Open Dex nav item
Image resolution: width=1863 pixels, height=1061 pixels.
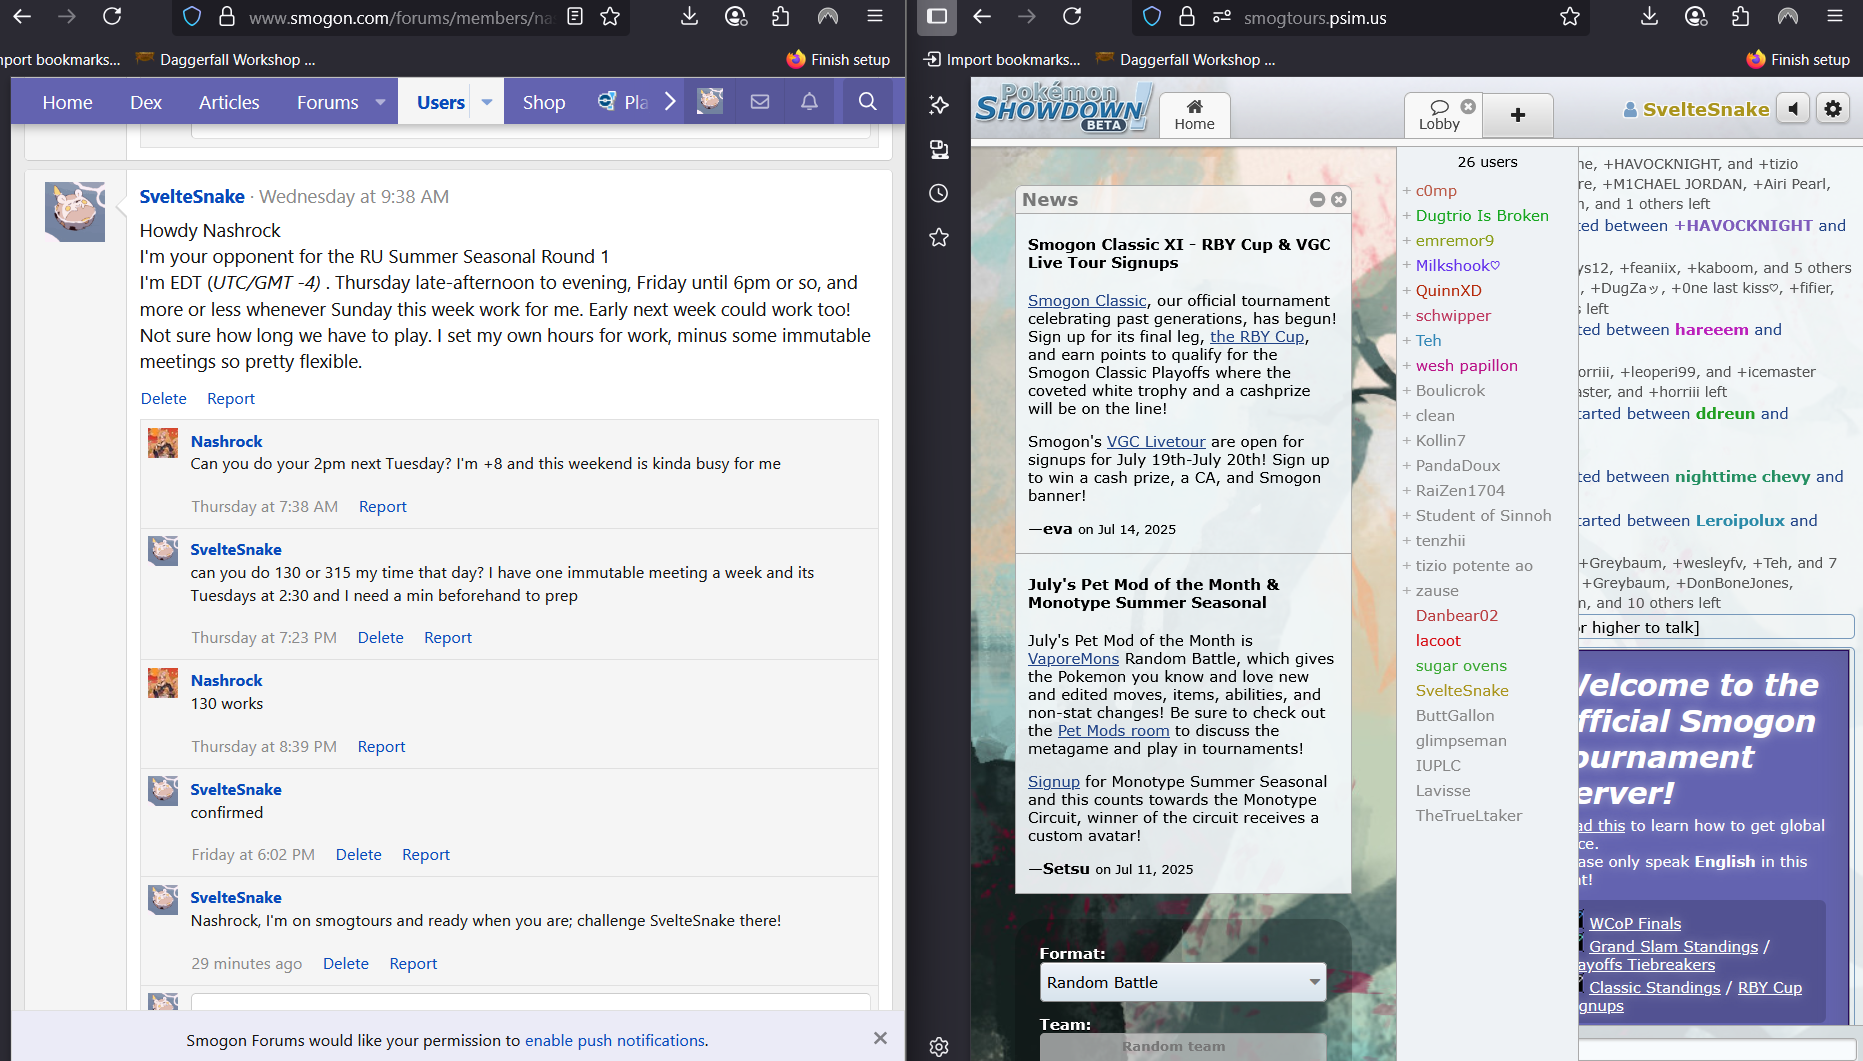[146, 102]
